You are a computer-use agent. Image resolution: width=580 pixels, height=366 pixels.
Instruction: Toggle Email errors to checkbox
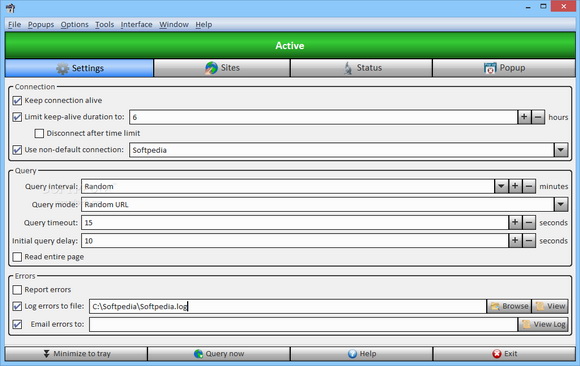click(17, 325)
